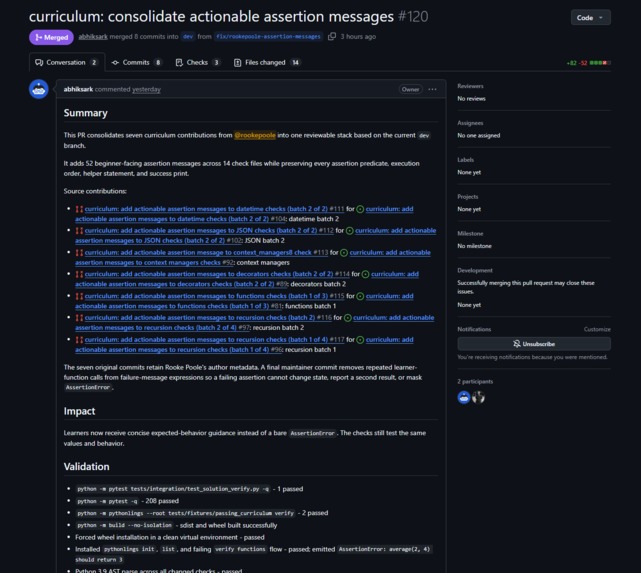The image size is (641, 573).
Task: Click the 'yesterday' comment timestamp
Action: click(146, 89)
